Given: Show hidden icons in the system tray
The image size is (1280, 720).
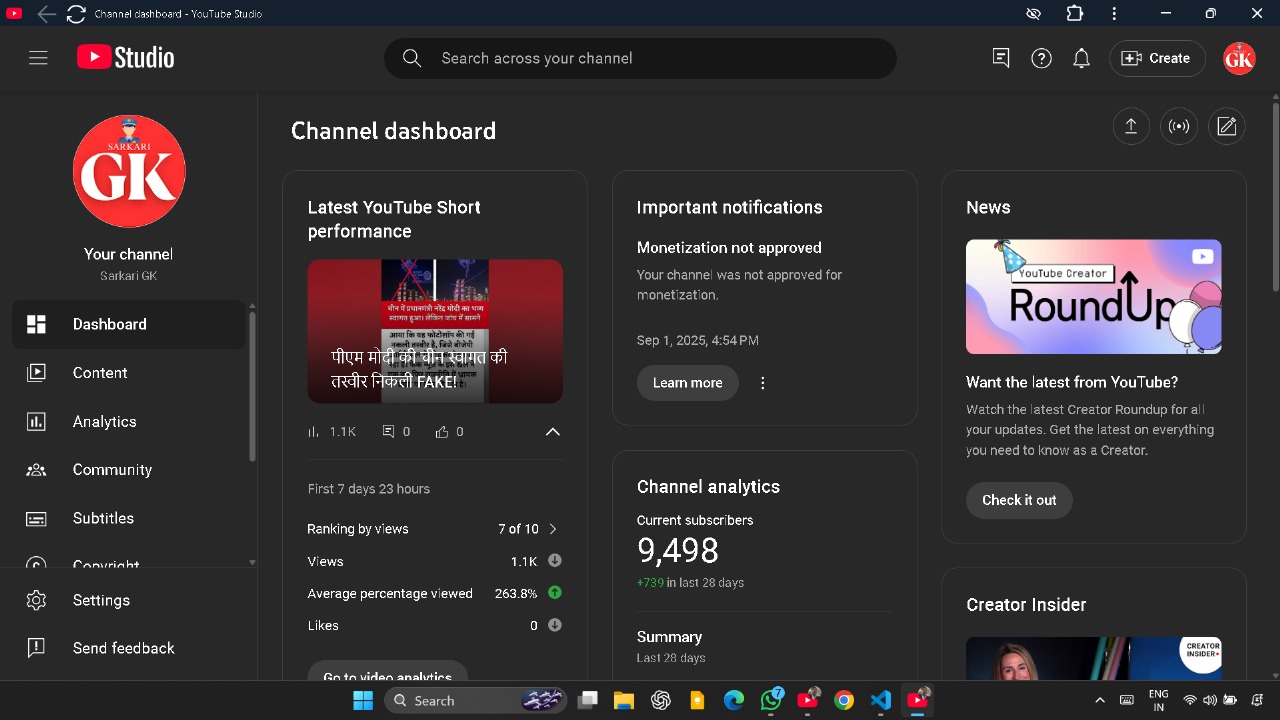Looking at the screenshot, I should pyautogui.click(x=1100, y=700).
